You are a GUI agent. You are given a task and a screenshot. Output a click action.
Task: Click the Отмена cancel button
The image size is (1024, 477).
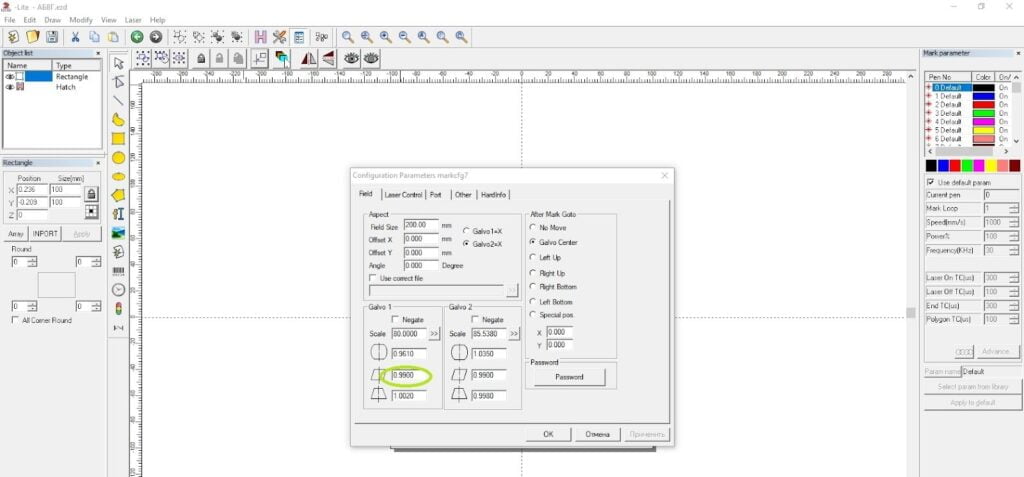click(598, 435)
